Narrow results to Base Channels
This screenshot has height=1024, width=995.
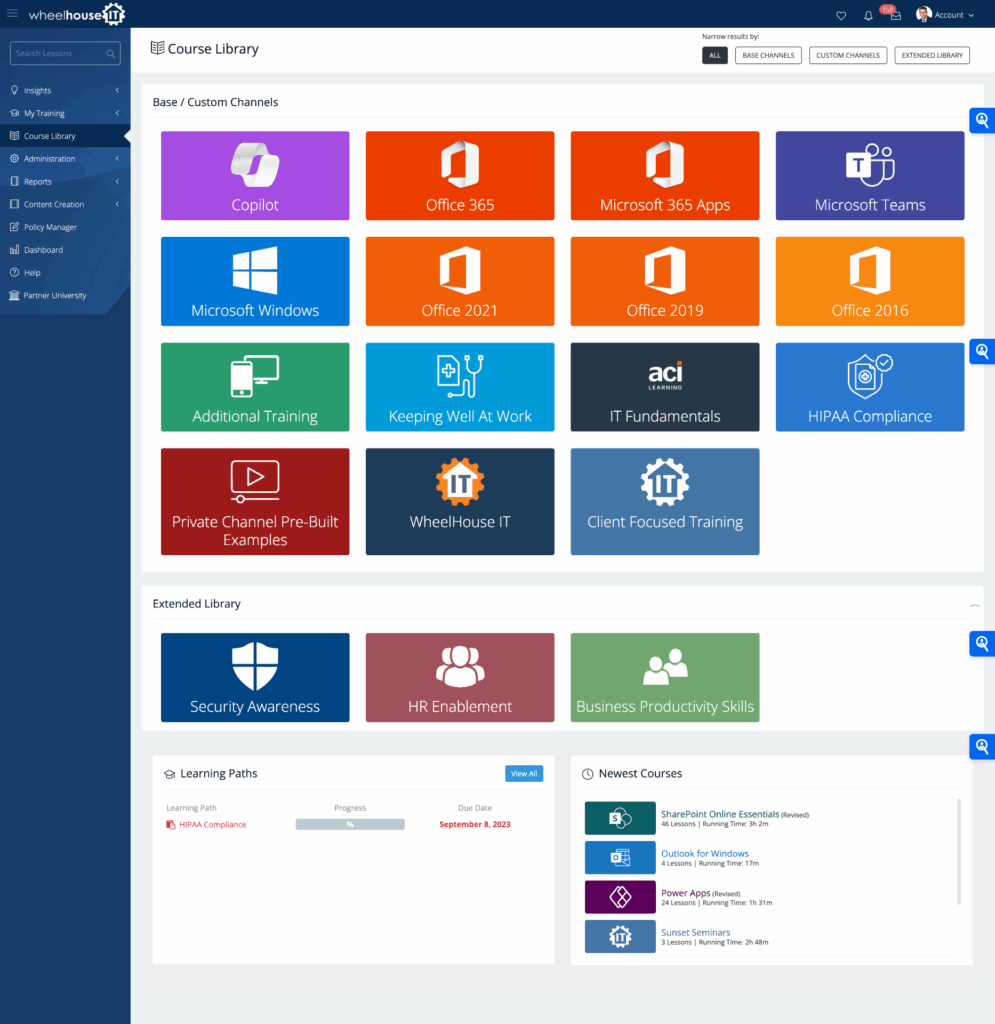[x=768, y=56]
